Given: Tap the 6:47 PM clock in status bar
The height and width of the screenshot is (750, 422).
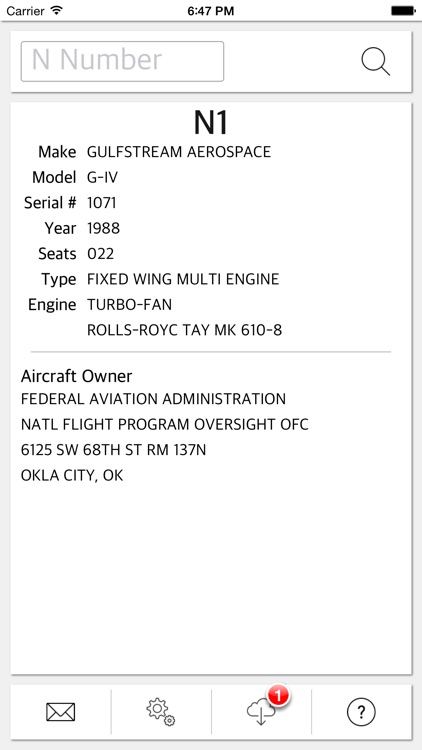Looking at the screenshot, I should (x=211, y=11).
